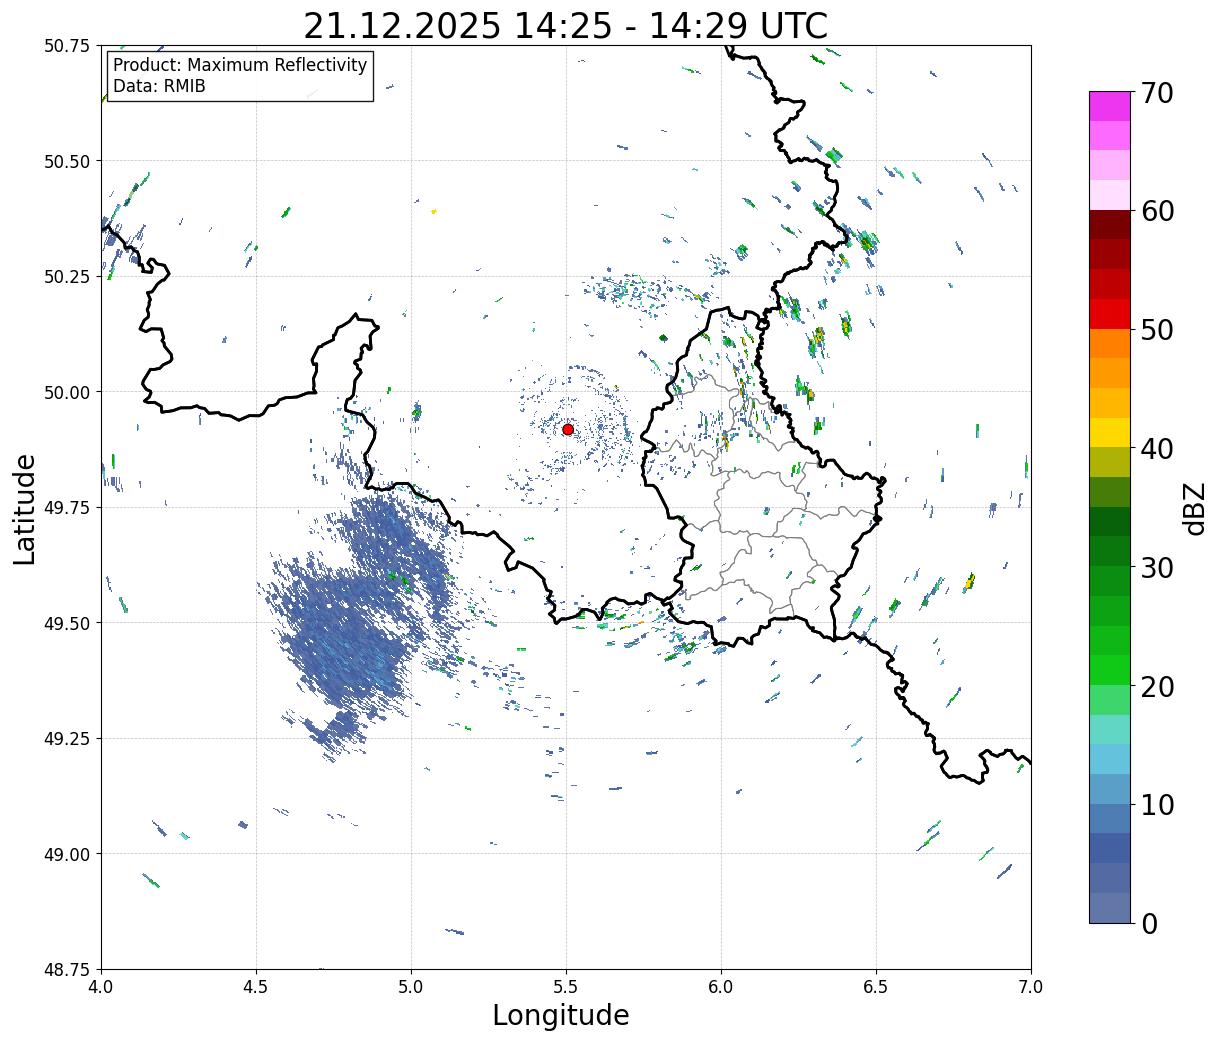This screenshot has height=1040, width=1219.
Task: Pick the greyish blue bottom swatch at 0 dBZ
Action: click(x=1110, y=907)
